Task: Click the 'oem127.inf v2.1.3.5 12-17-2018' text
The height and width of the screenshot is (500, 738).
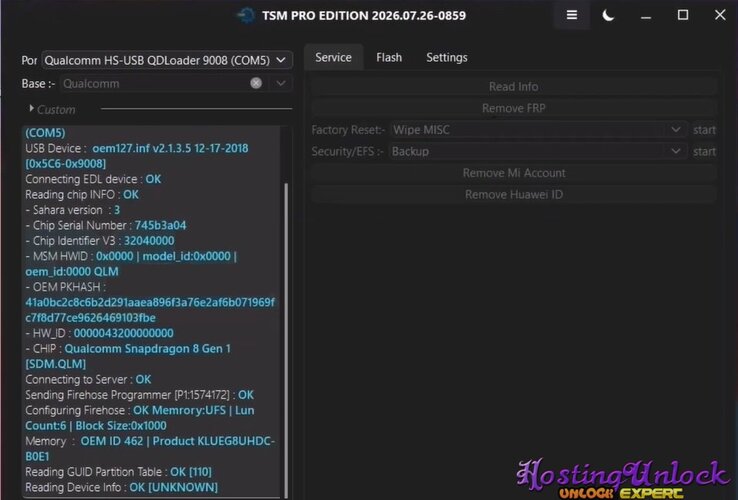Action: (170, 148)
